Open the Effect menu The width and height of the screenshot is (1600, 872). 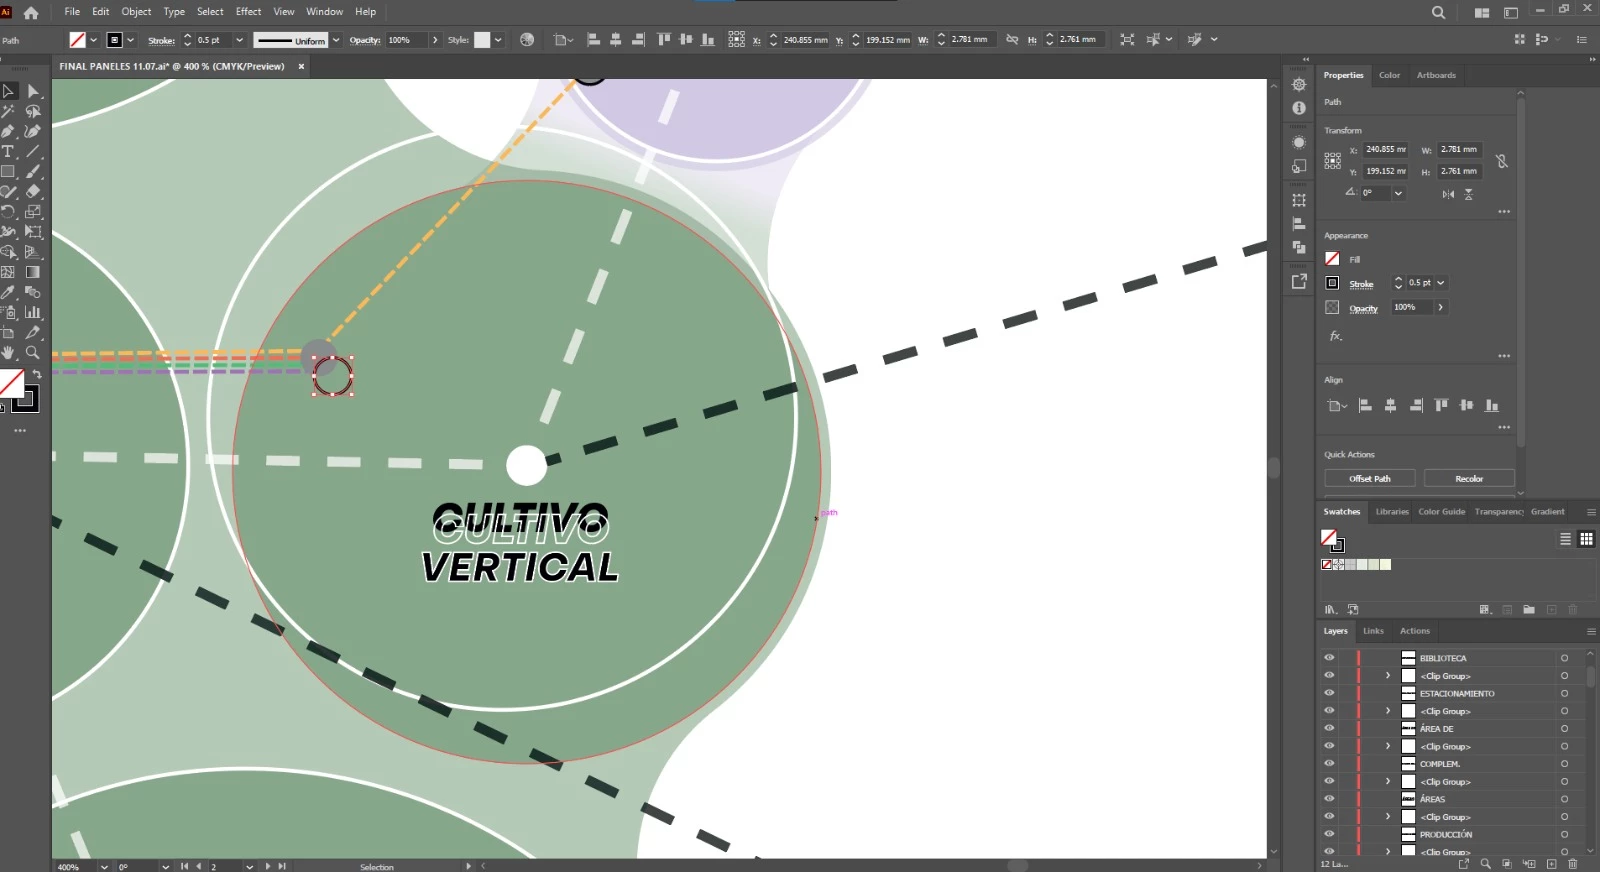pyautogui.click(x=248, y=12)
